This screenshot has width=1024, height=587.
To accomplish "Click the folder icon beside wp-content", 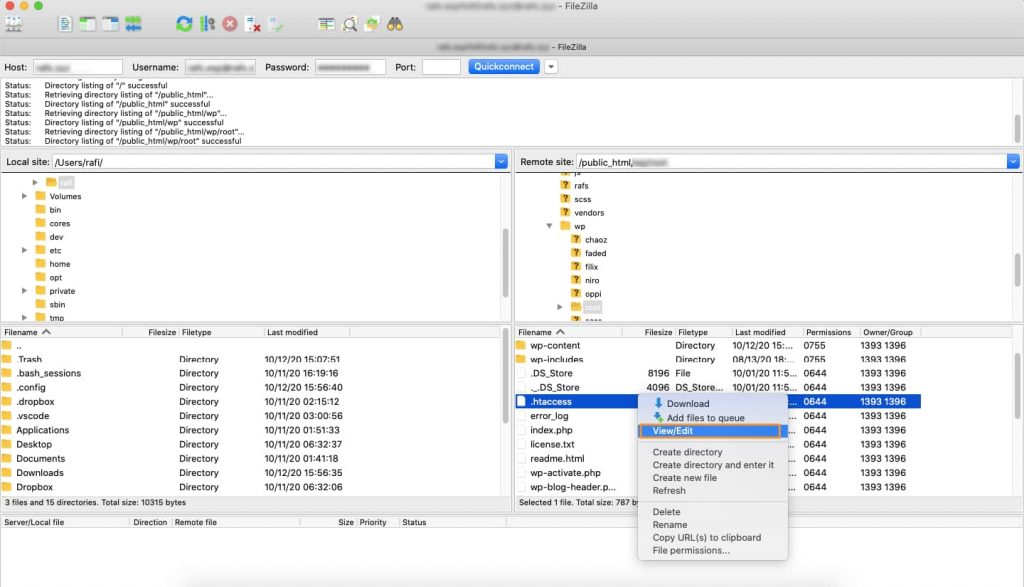I will [521, 345].
